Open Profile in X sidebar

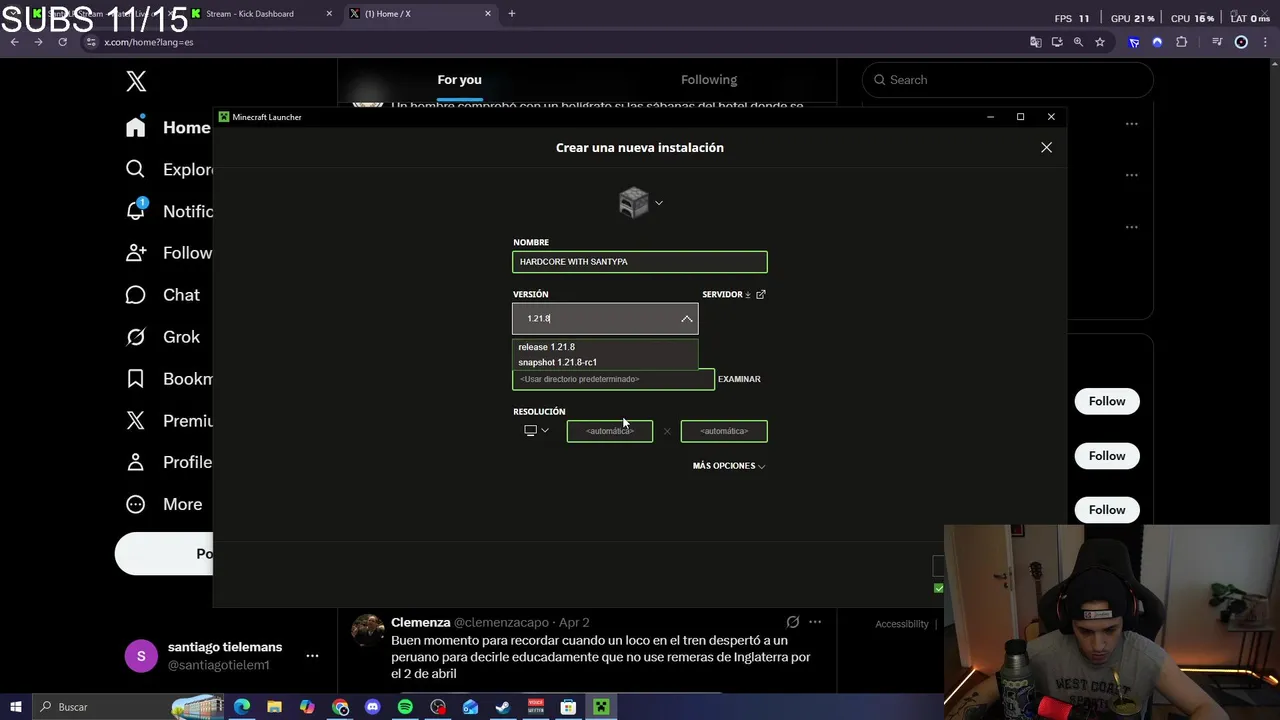pyautogui.click(x=168, y=462)
